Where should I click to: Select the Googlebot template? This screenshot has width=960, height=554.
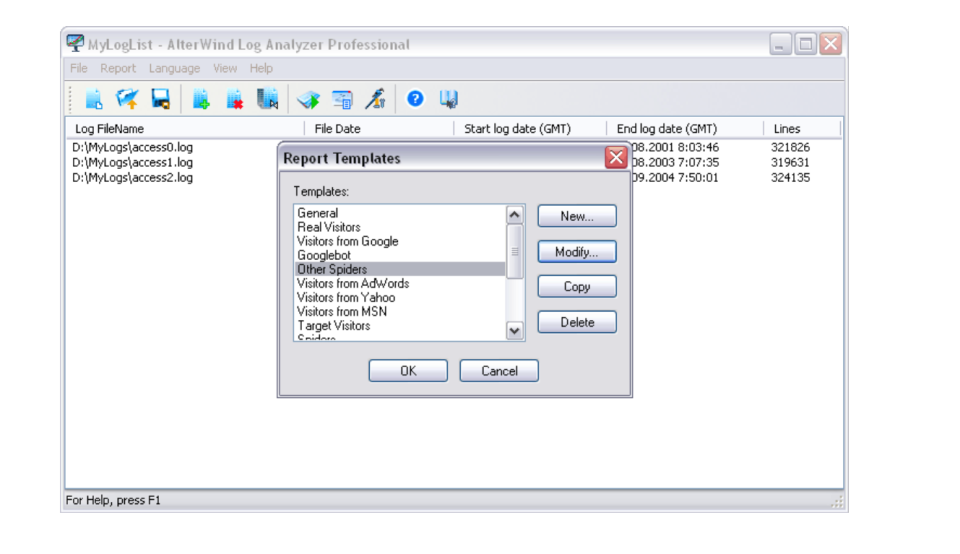pyautogui.click(x=400, y=255)
